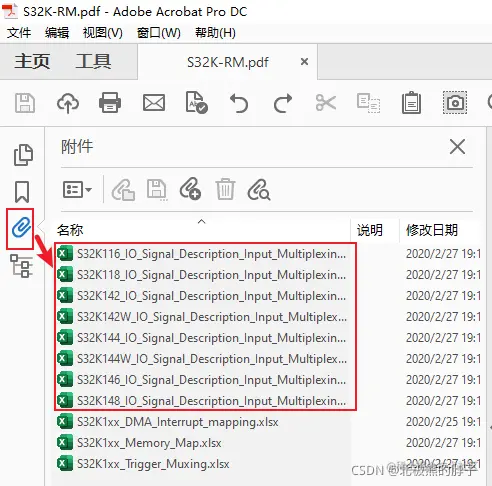Click the Save file icon in toolbar
The image size is (492, 486).
[25, 103]
